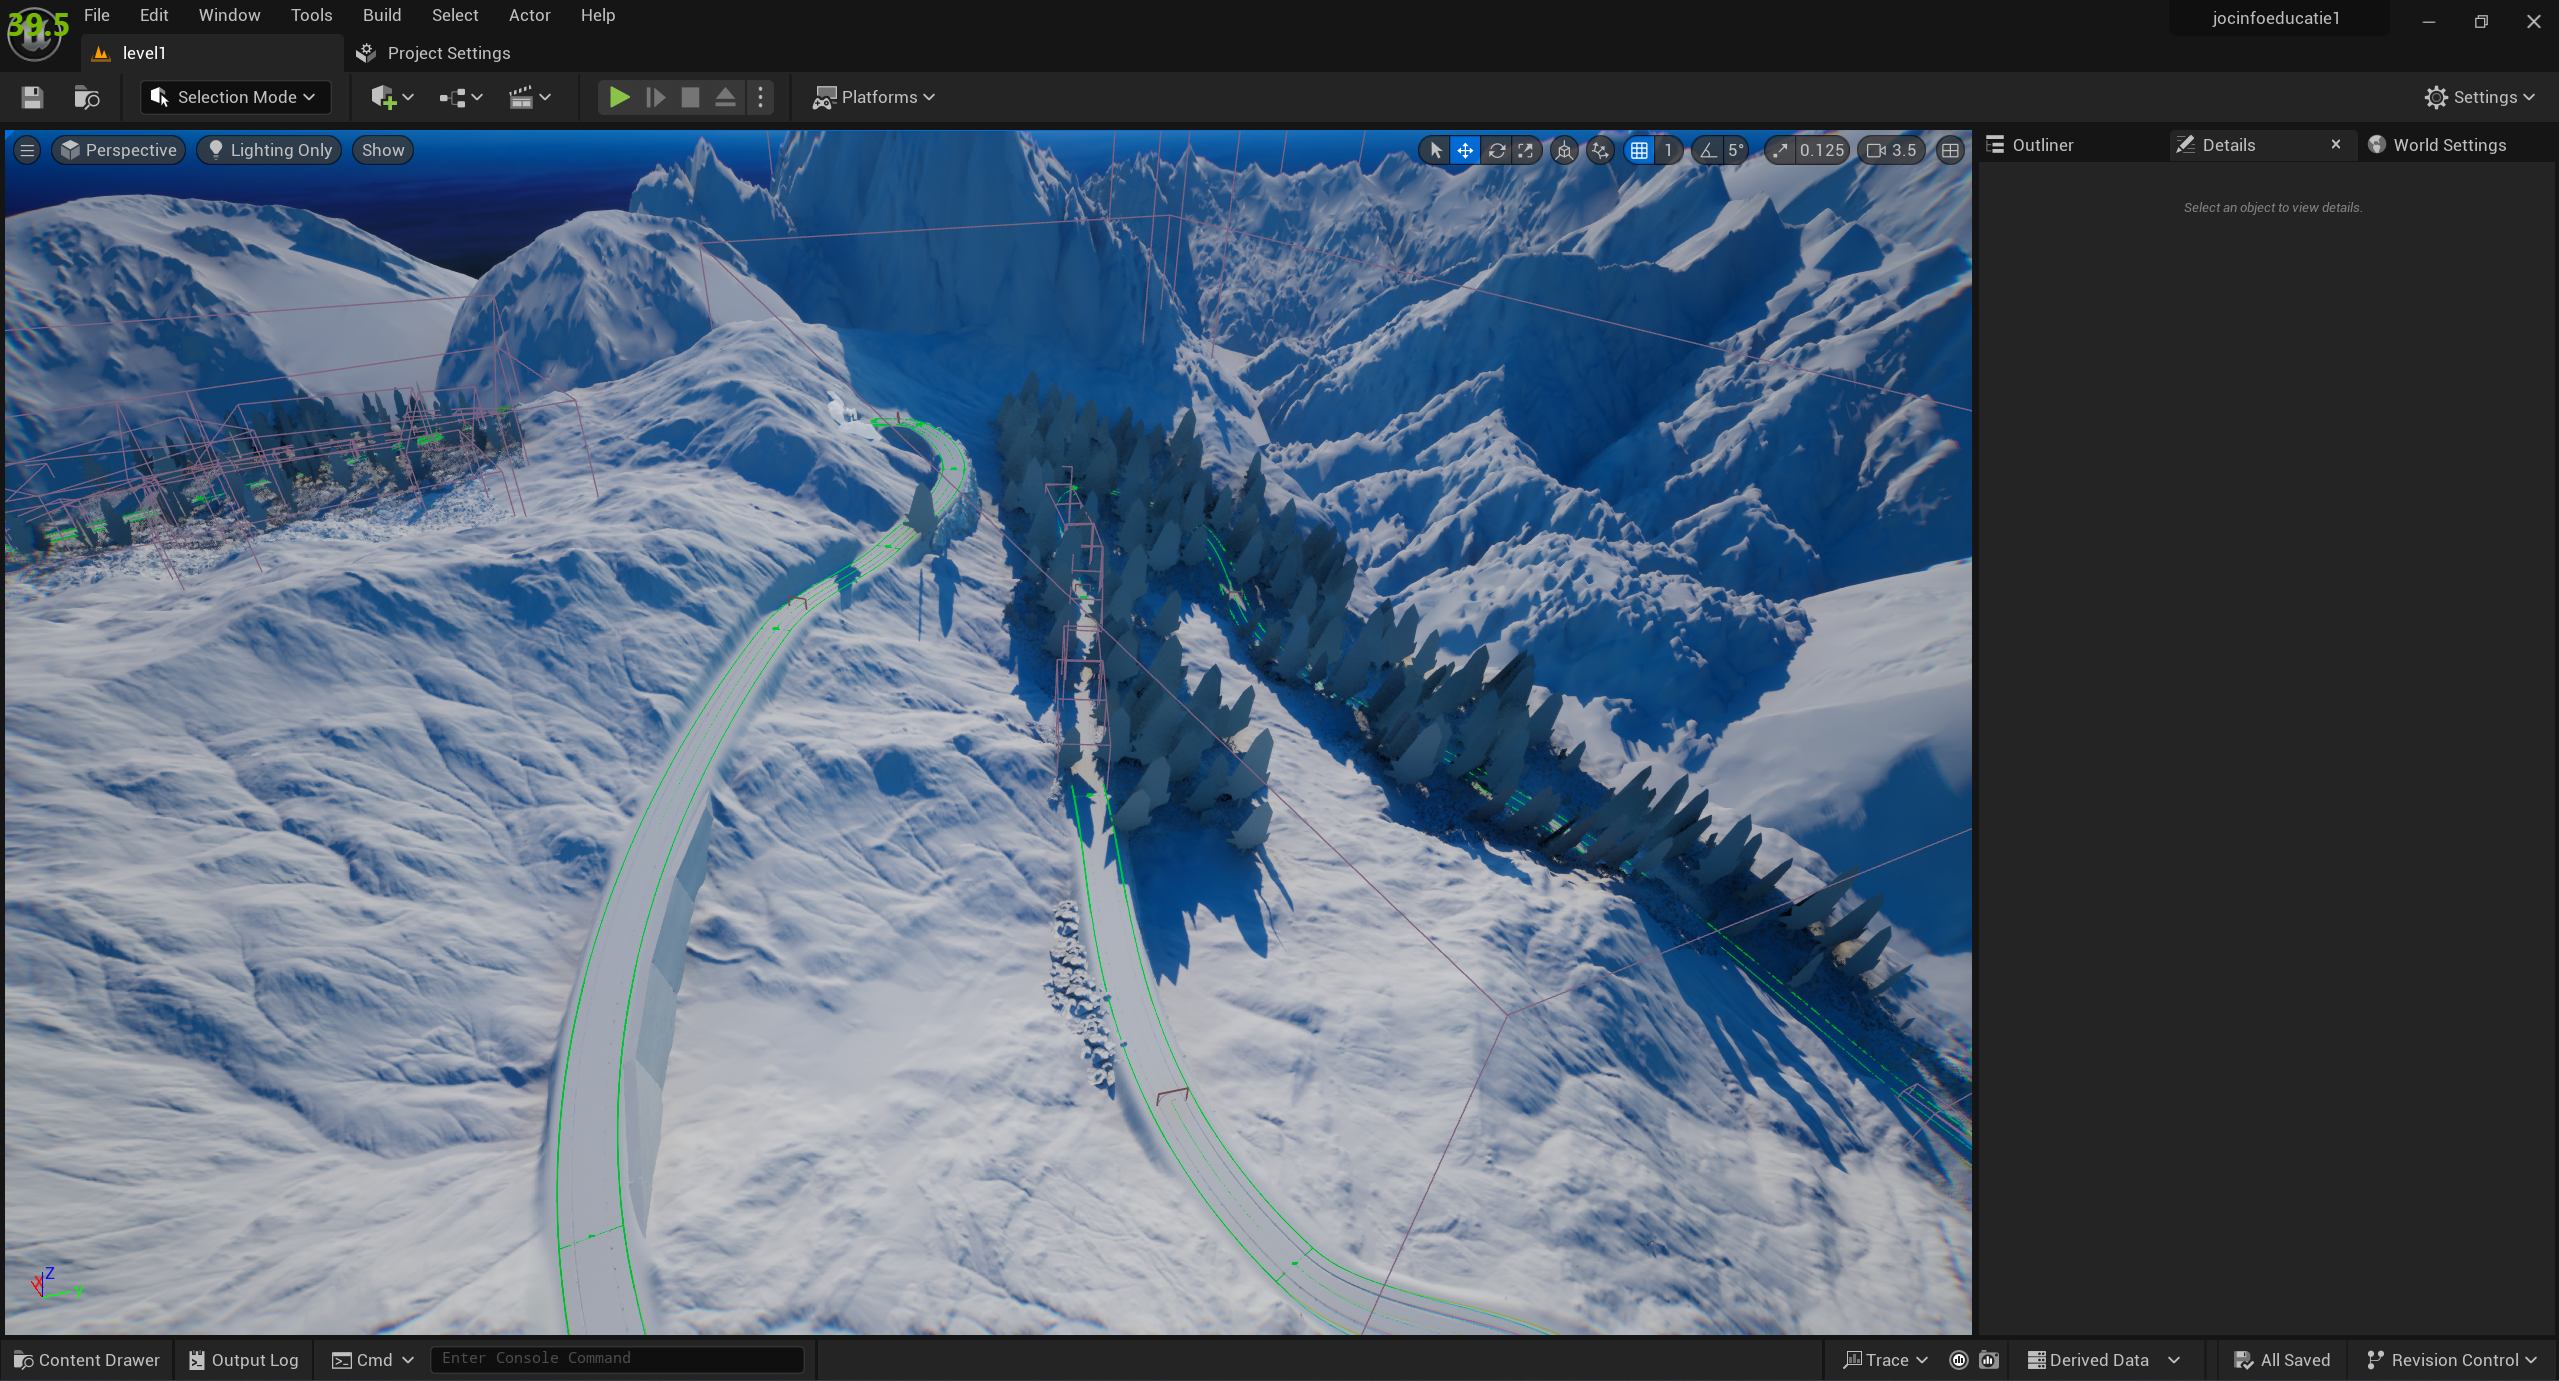Switch to the World Settings tab
Viewport: 2559px width, 1381px height.
click(2448, 145)
